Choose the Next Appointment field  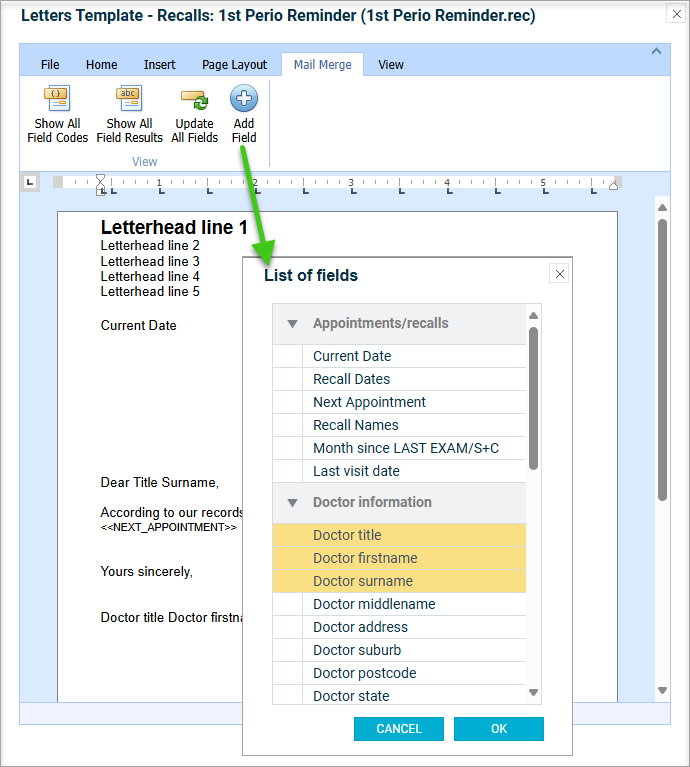(x=399, y=402)
